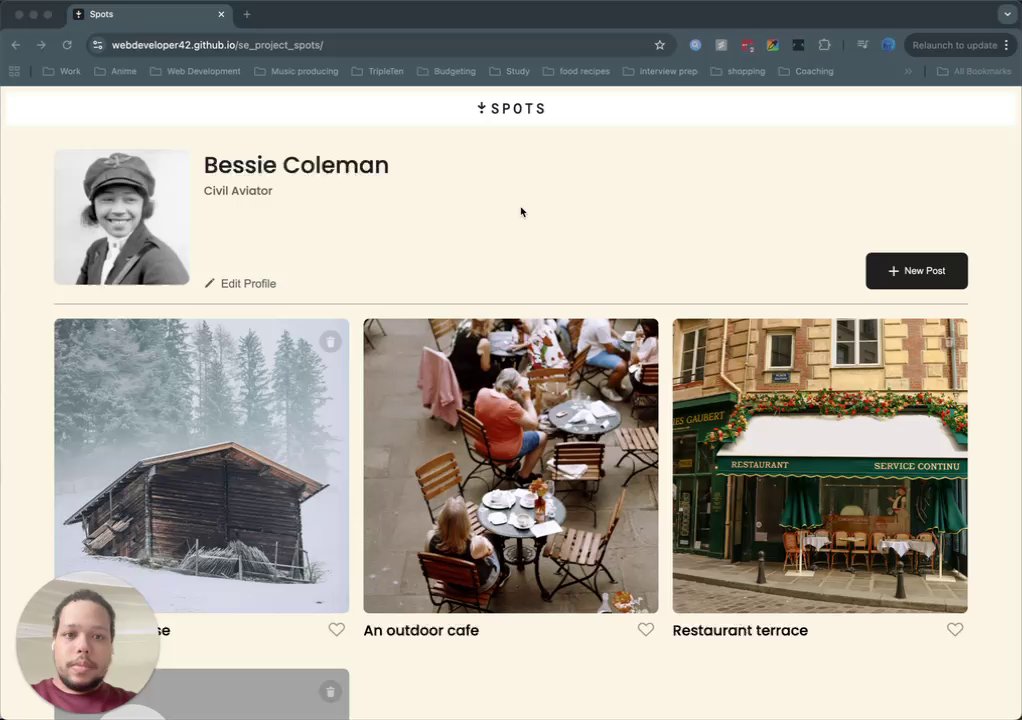Open the shopping bookmarks folder
This screenshot has width=1022, height=720.
[738, 72]
